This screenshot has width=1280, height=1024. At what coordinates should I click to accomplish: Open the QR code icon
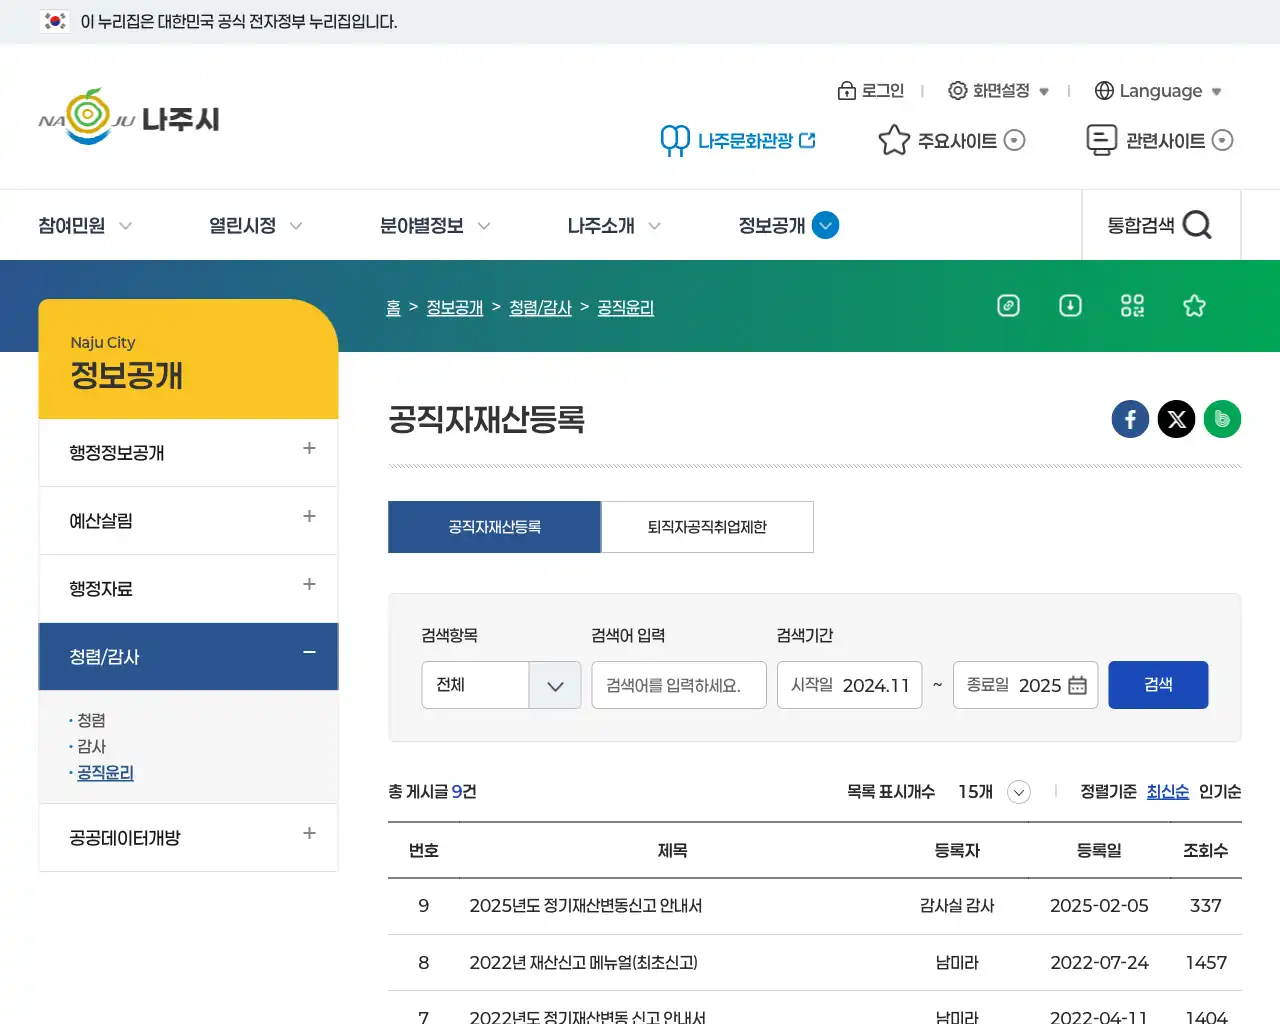point(1132,306)
